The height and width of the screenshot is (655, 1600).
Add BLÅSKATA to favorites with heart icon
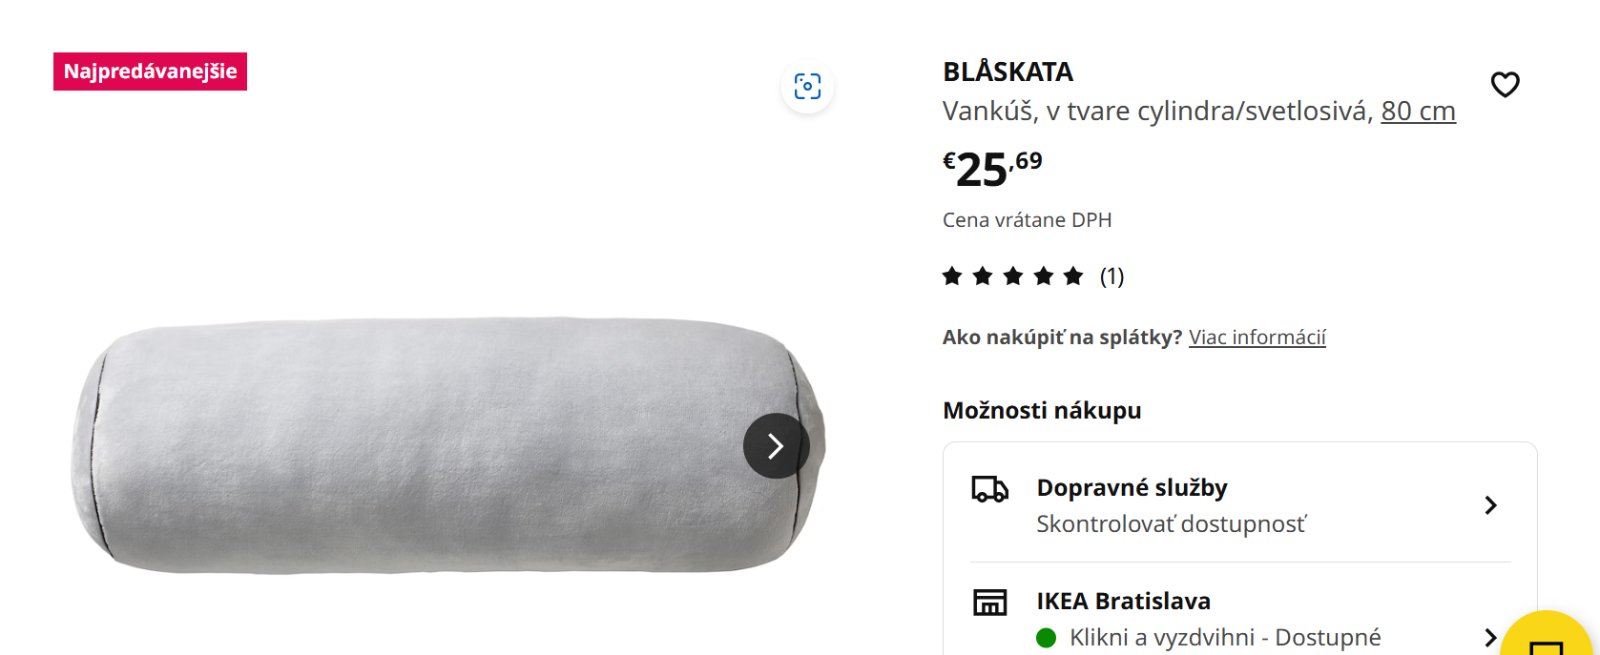tap(1505, 85)
